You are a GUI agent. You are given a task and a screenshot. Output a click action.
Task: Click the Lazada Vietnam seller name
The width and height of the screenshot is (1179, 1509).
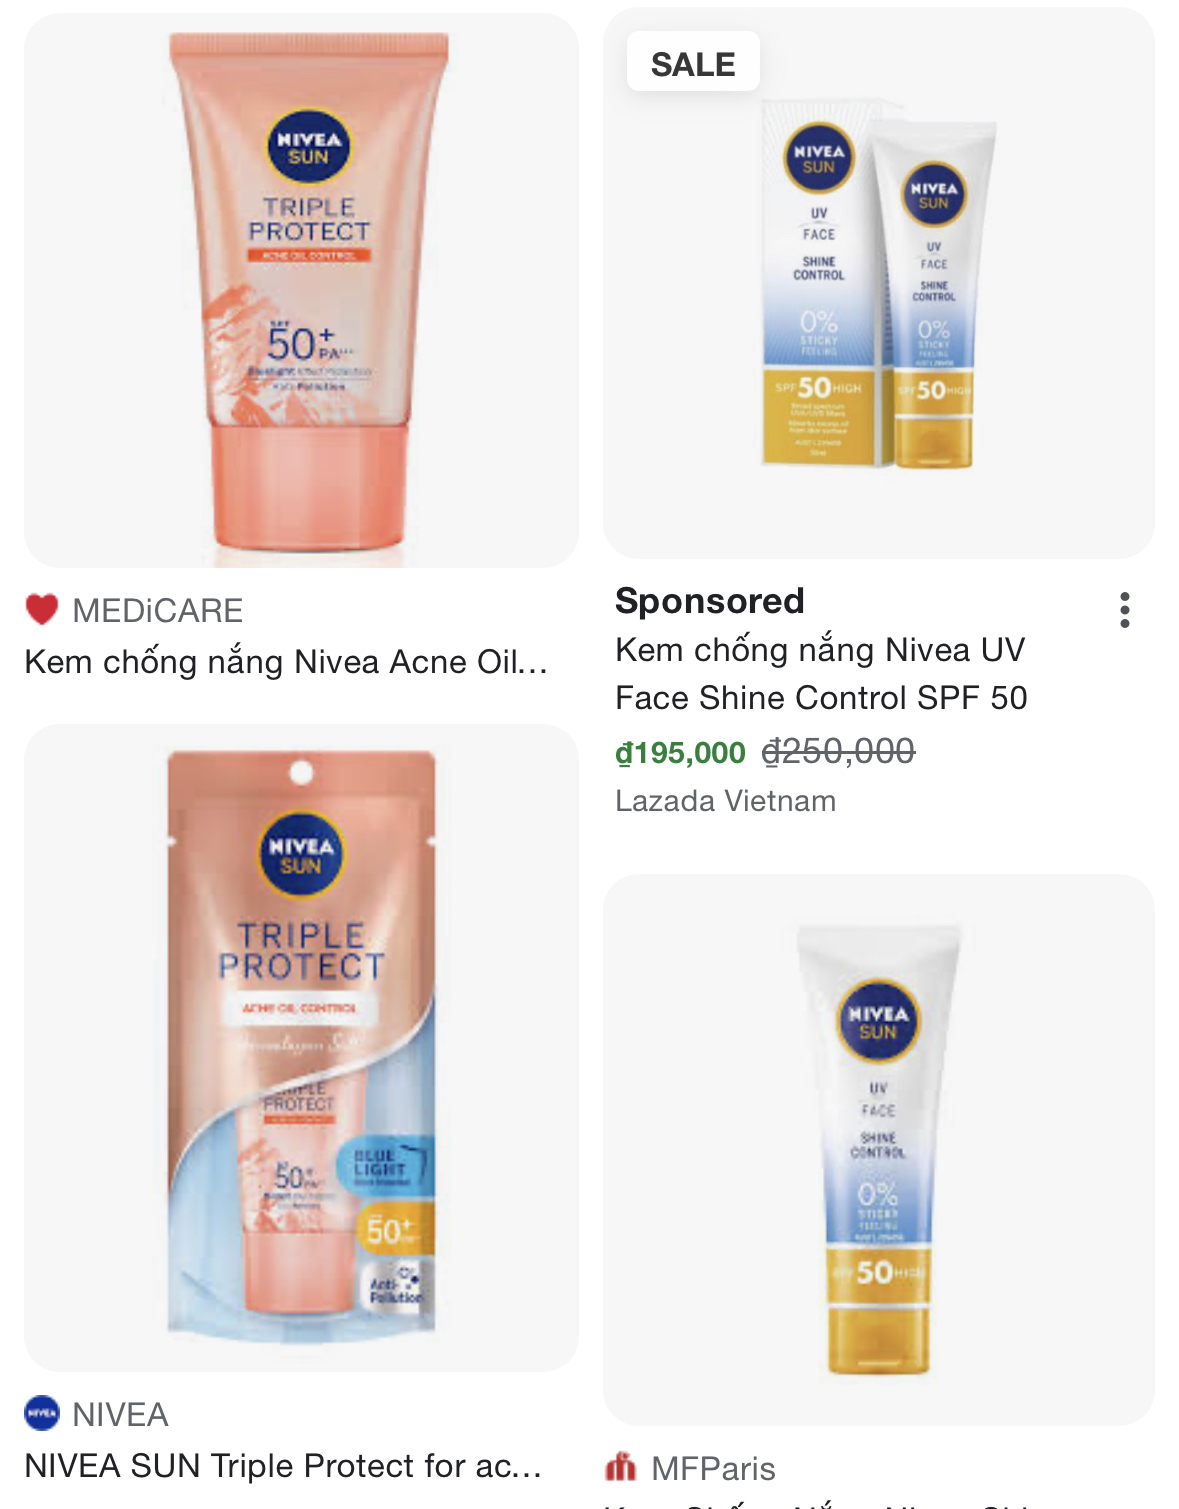pos(725,801)
